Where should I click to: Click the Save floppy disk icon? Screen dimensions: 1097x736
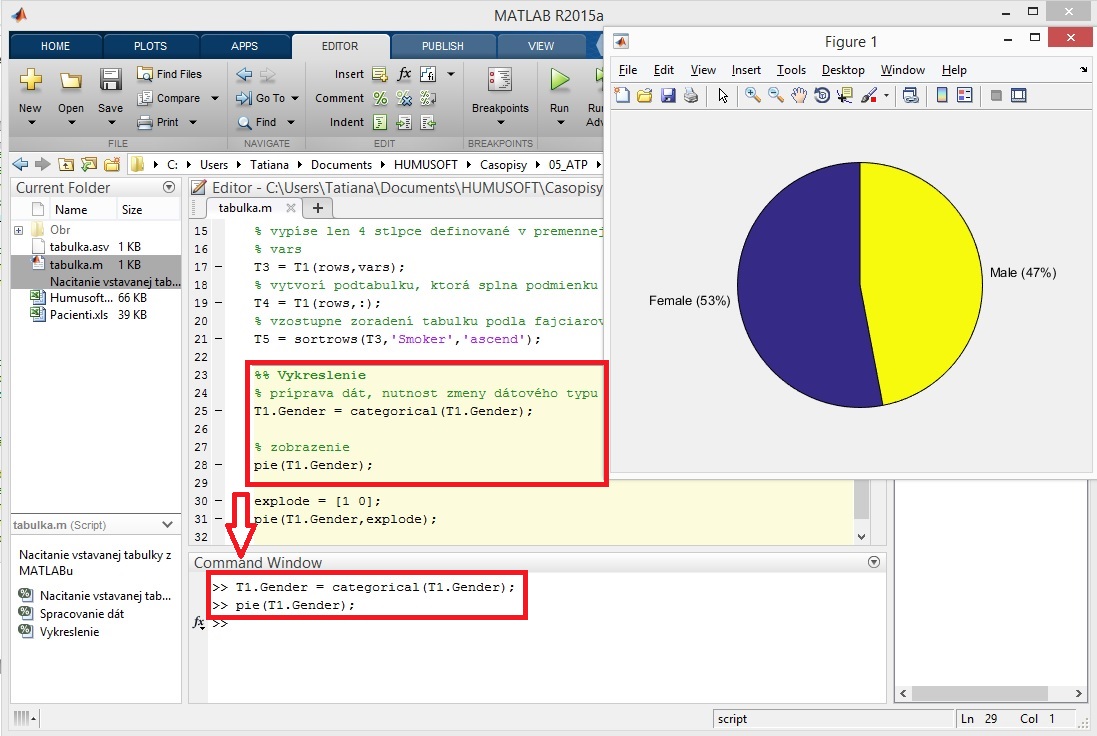pos(111,80)
